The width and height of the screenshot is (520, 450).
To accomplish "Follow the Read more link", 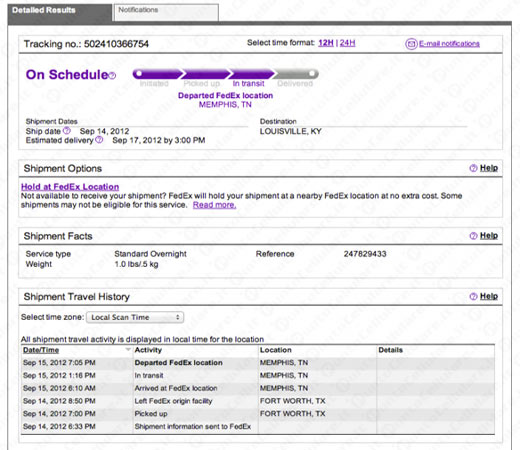I will click(214, 205).
